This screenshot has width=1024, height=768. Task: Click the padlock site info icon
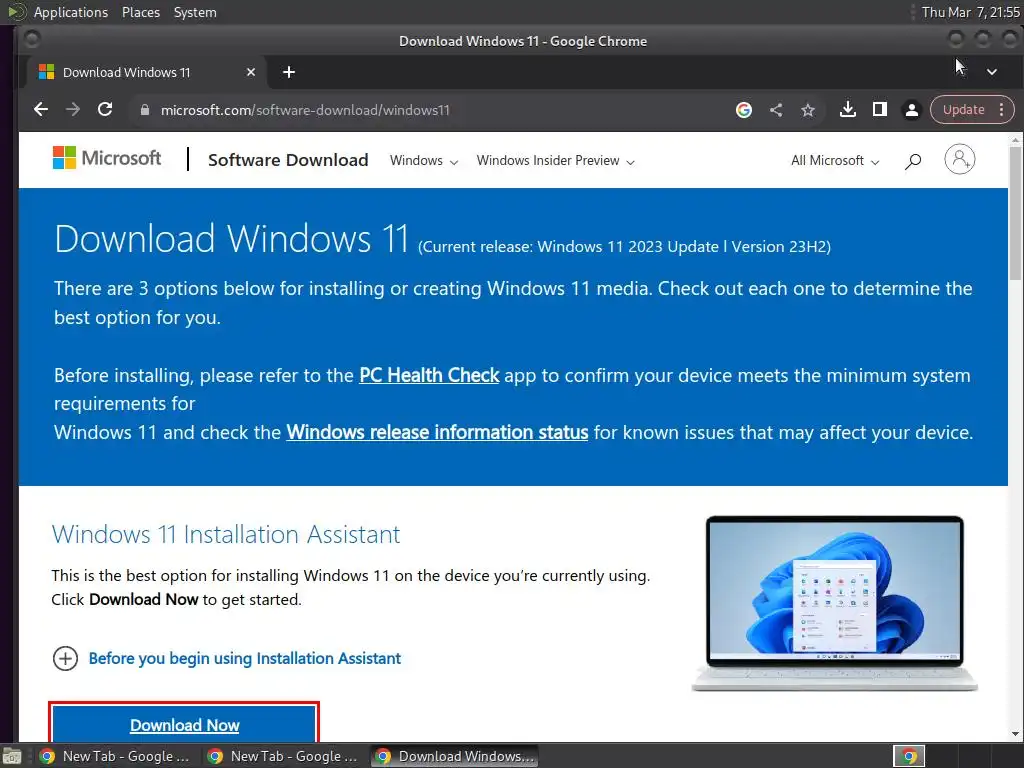[x=145, y=110]
